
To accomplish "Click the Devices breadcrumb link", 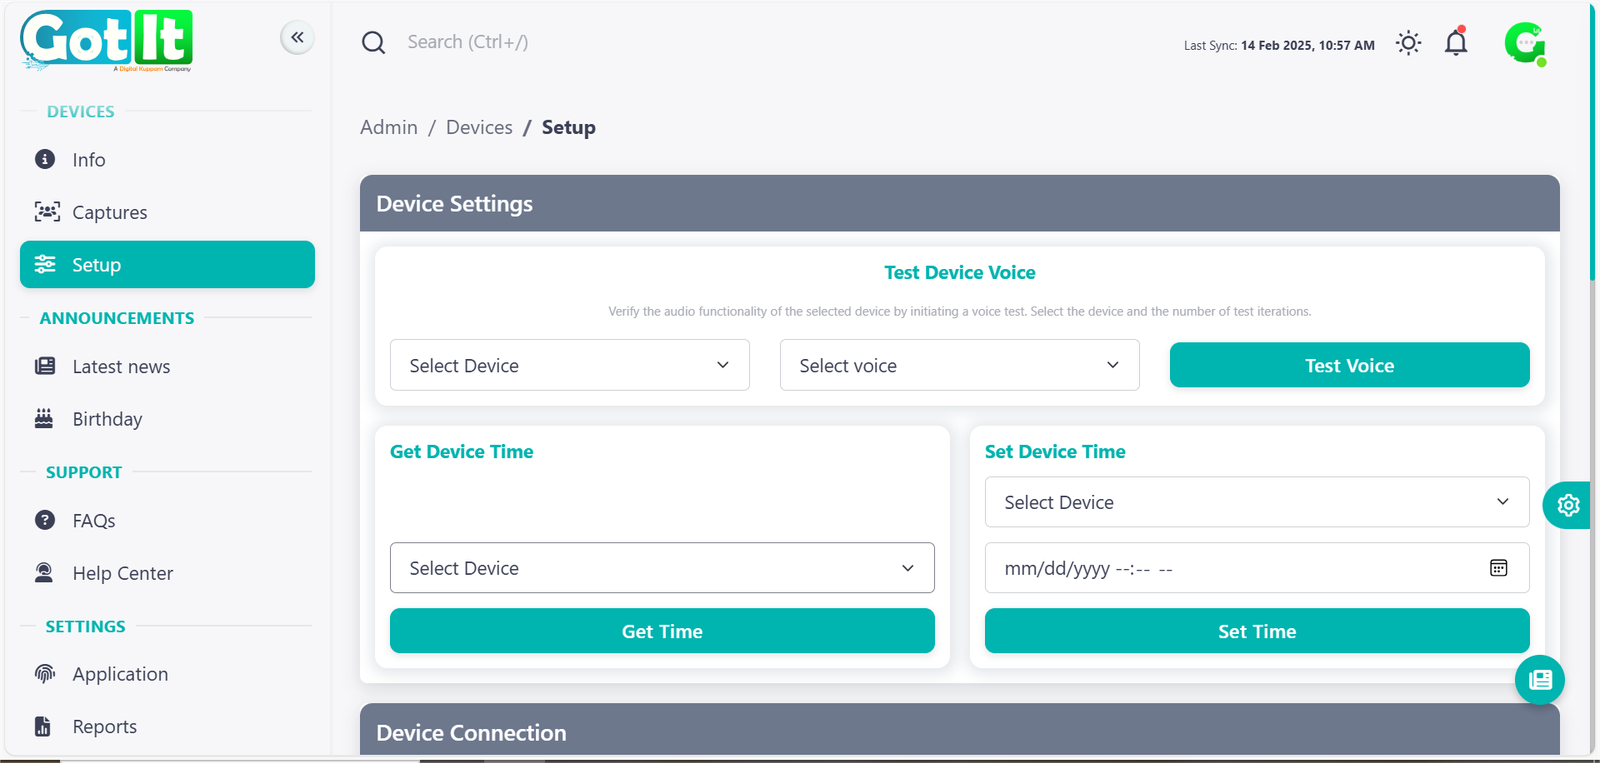I will [479, 127].
